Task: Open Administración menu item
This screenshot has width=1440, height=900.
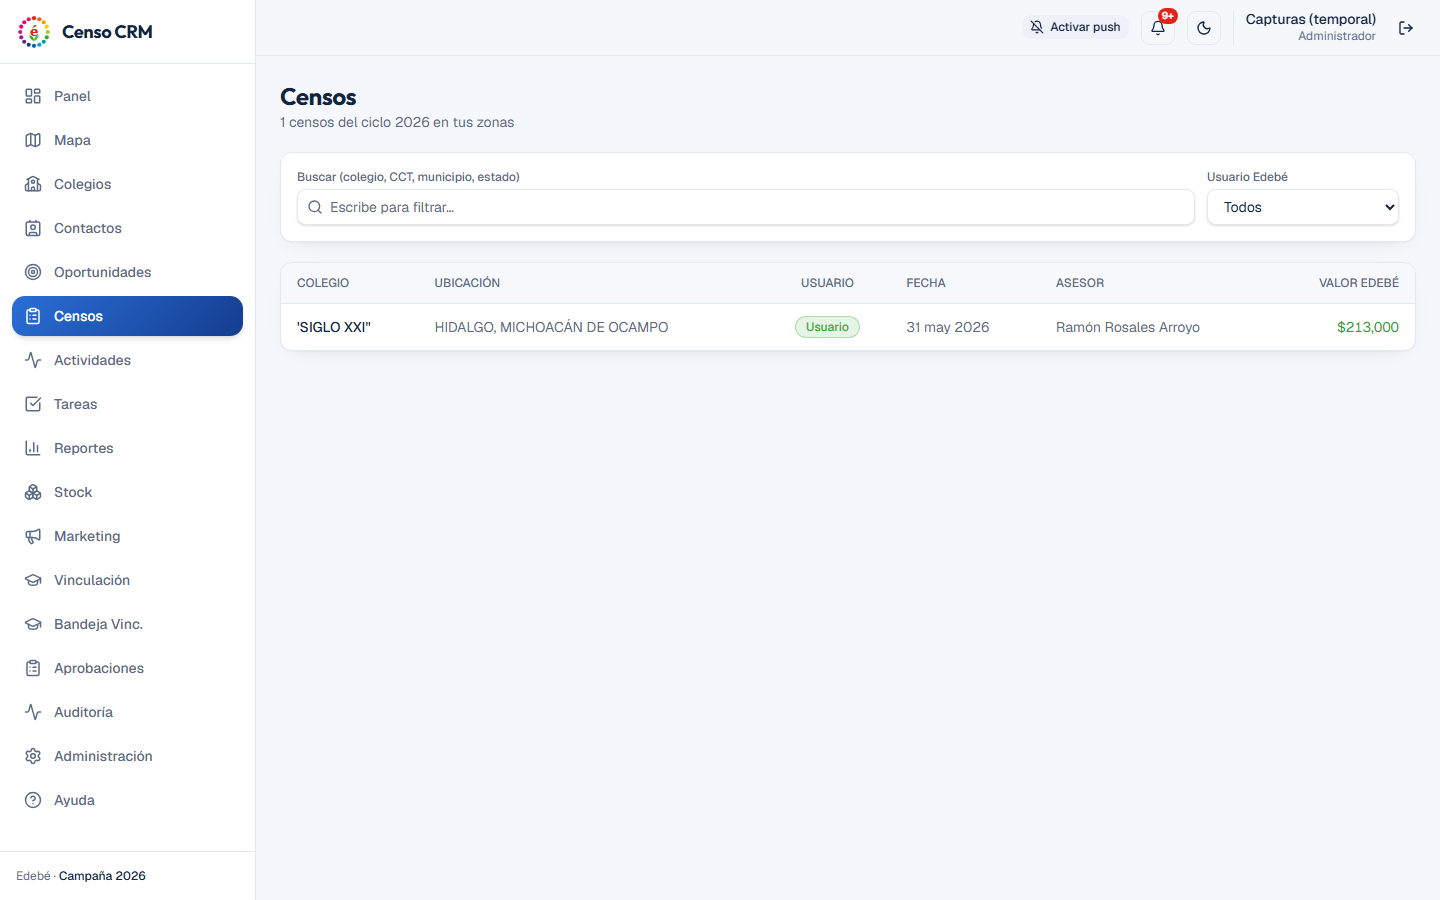Action: coord(127,756)
